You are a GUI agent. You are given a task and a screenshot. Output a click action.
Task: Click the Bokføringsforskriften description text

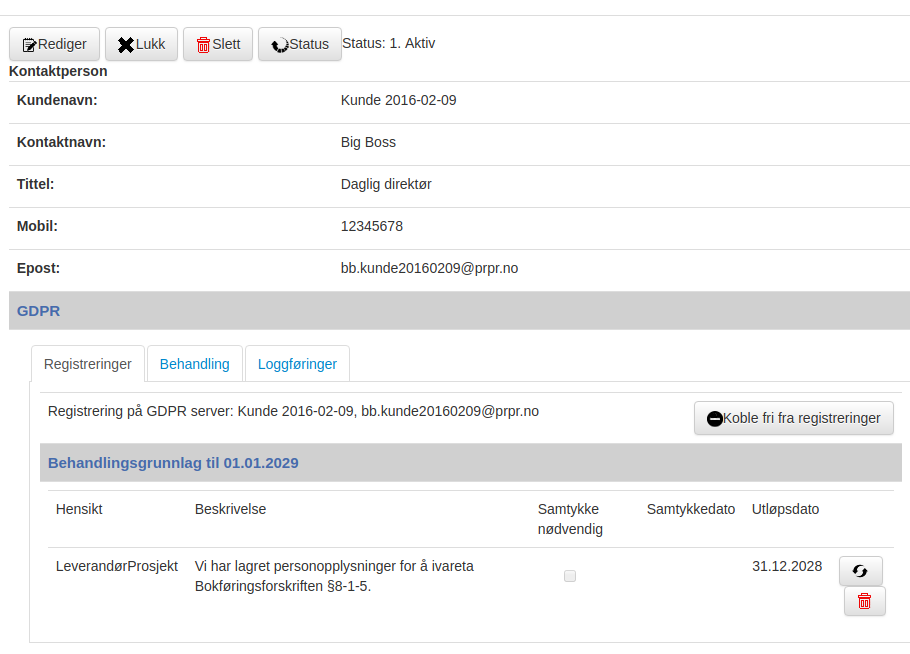click(334, 576)
